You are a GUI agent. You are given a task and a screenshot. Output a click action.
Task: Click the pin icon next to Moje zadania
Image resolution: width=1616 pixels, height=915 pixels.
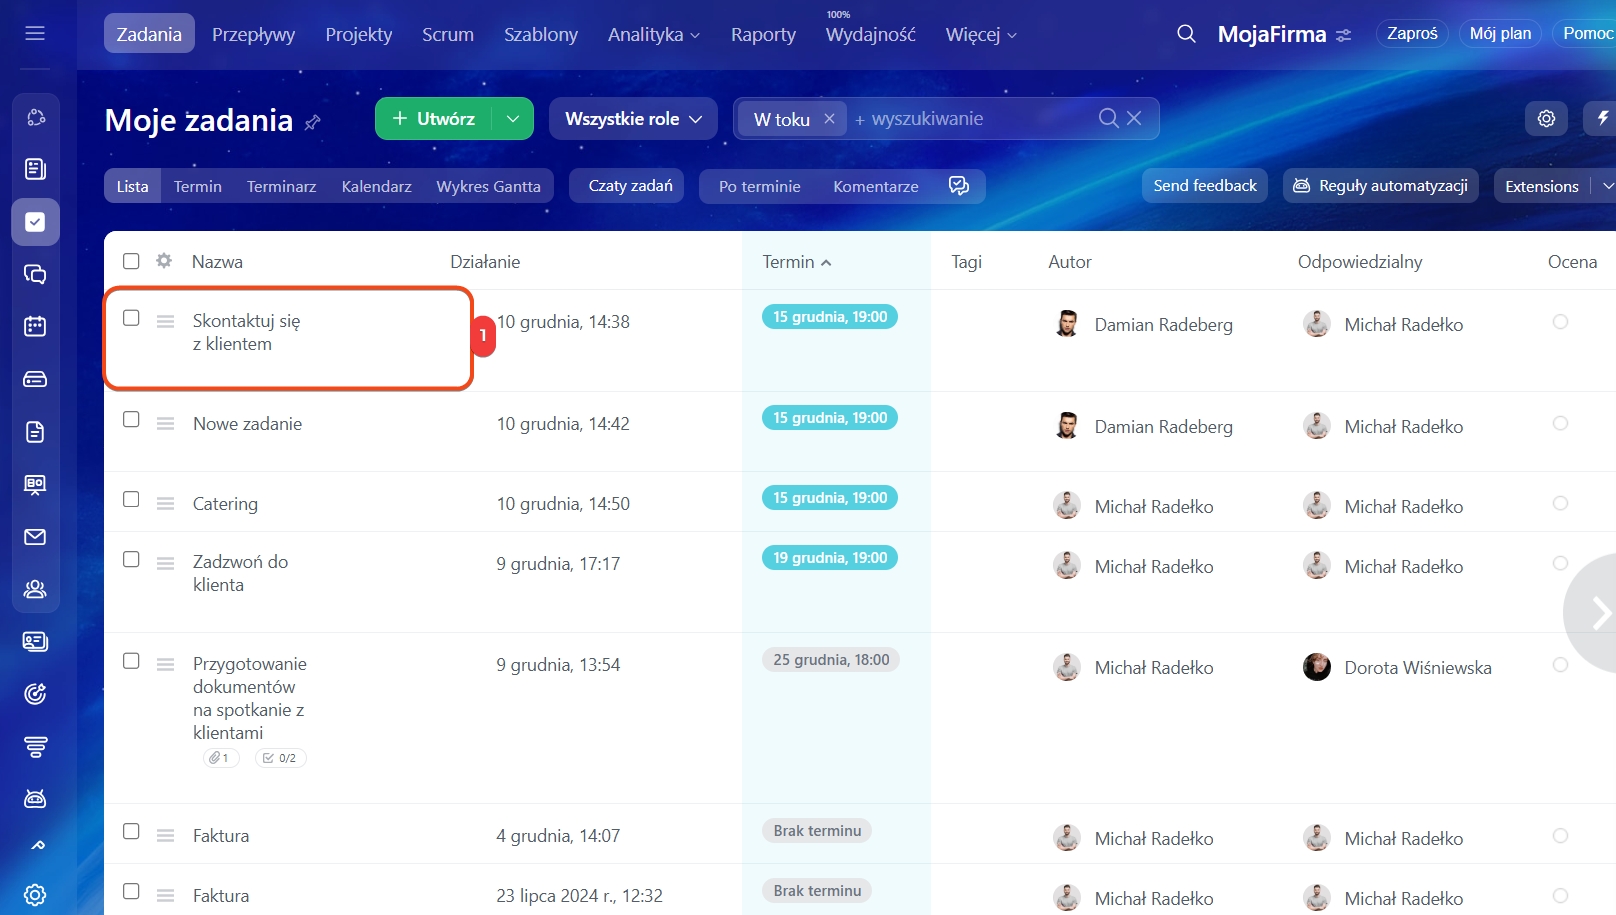click(x=313, y=122)
